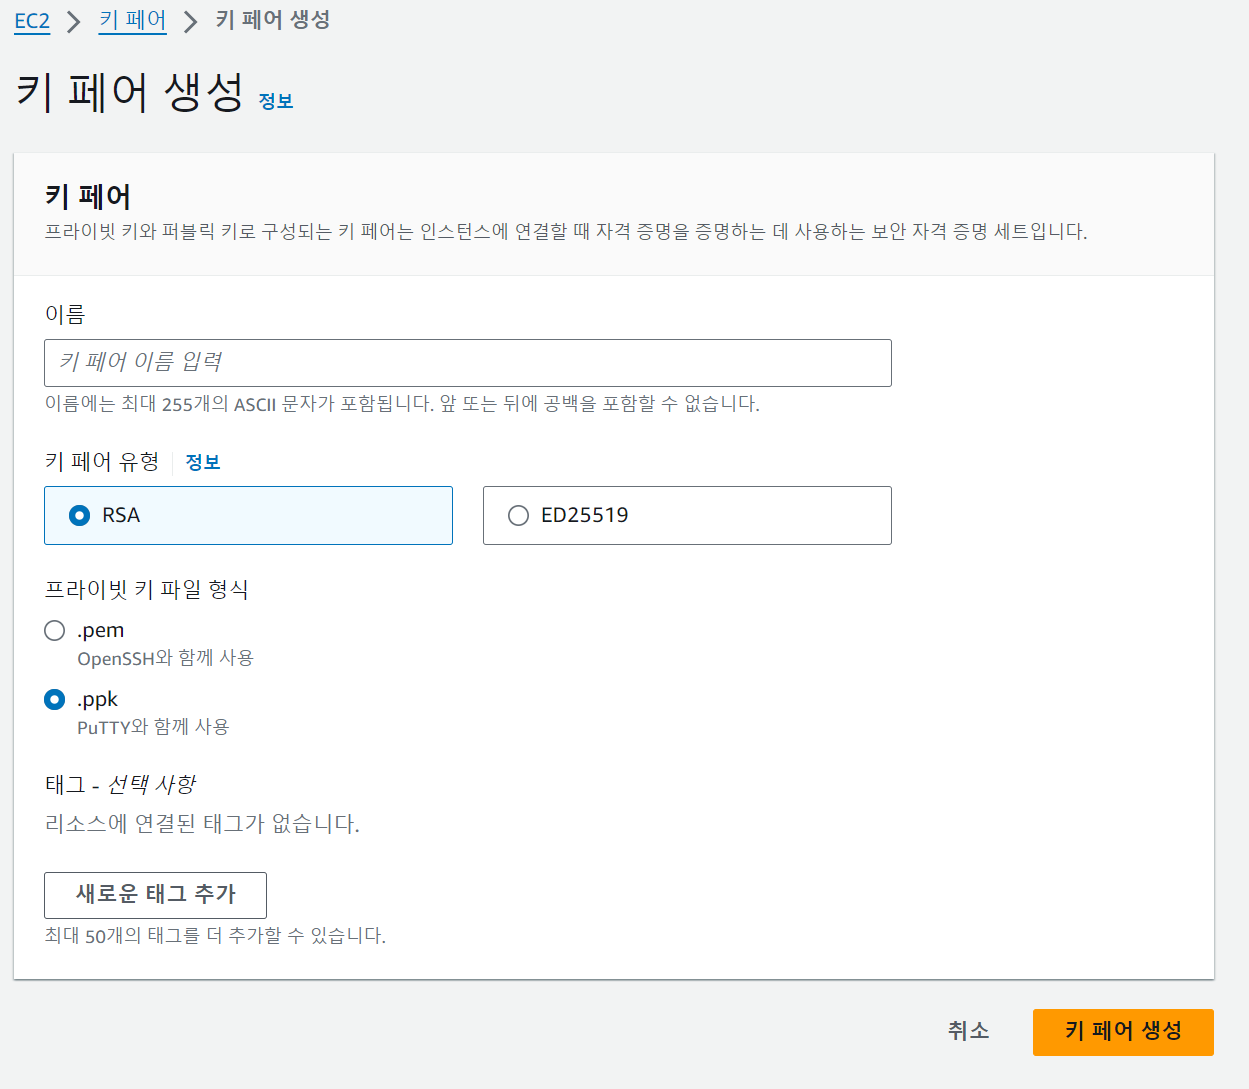This screenshot has width=1249, height=1089.
Task: Click the 키 페어 생성 submit button
Action: click(x=1122, y=1032)
